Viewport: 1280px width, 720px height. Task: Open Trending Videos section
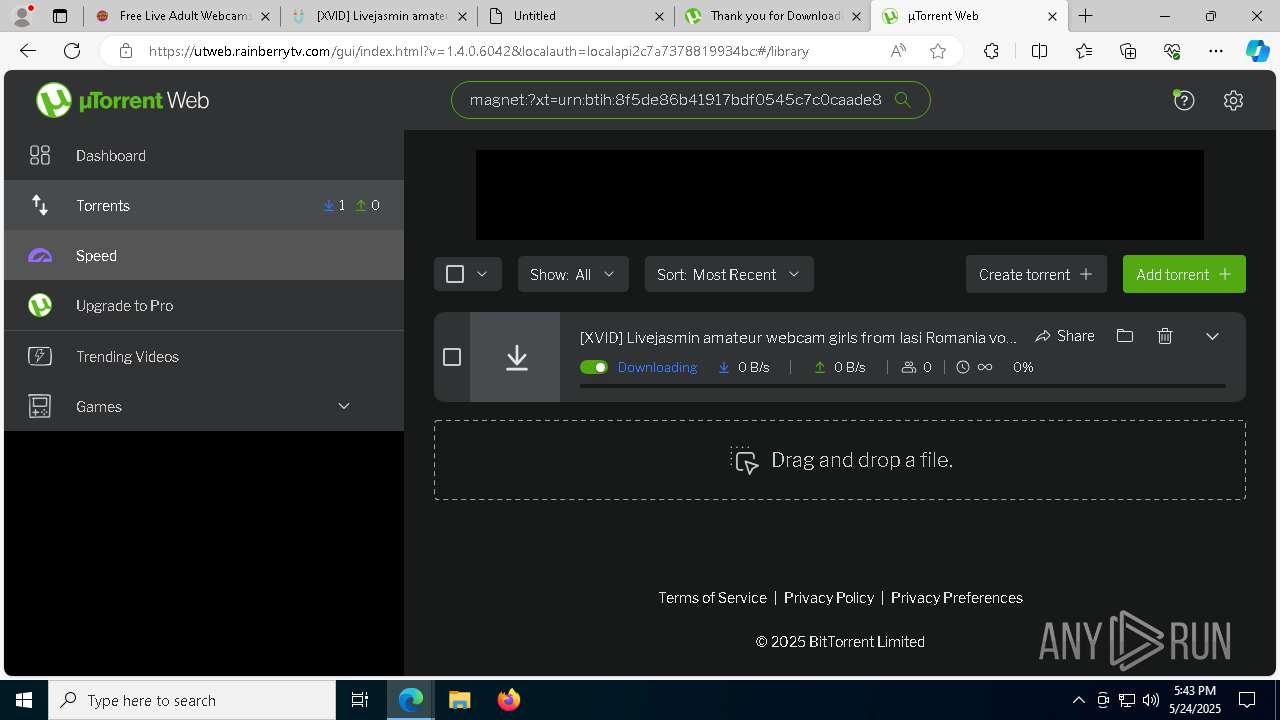[x=204, y=356]
